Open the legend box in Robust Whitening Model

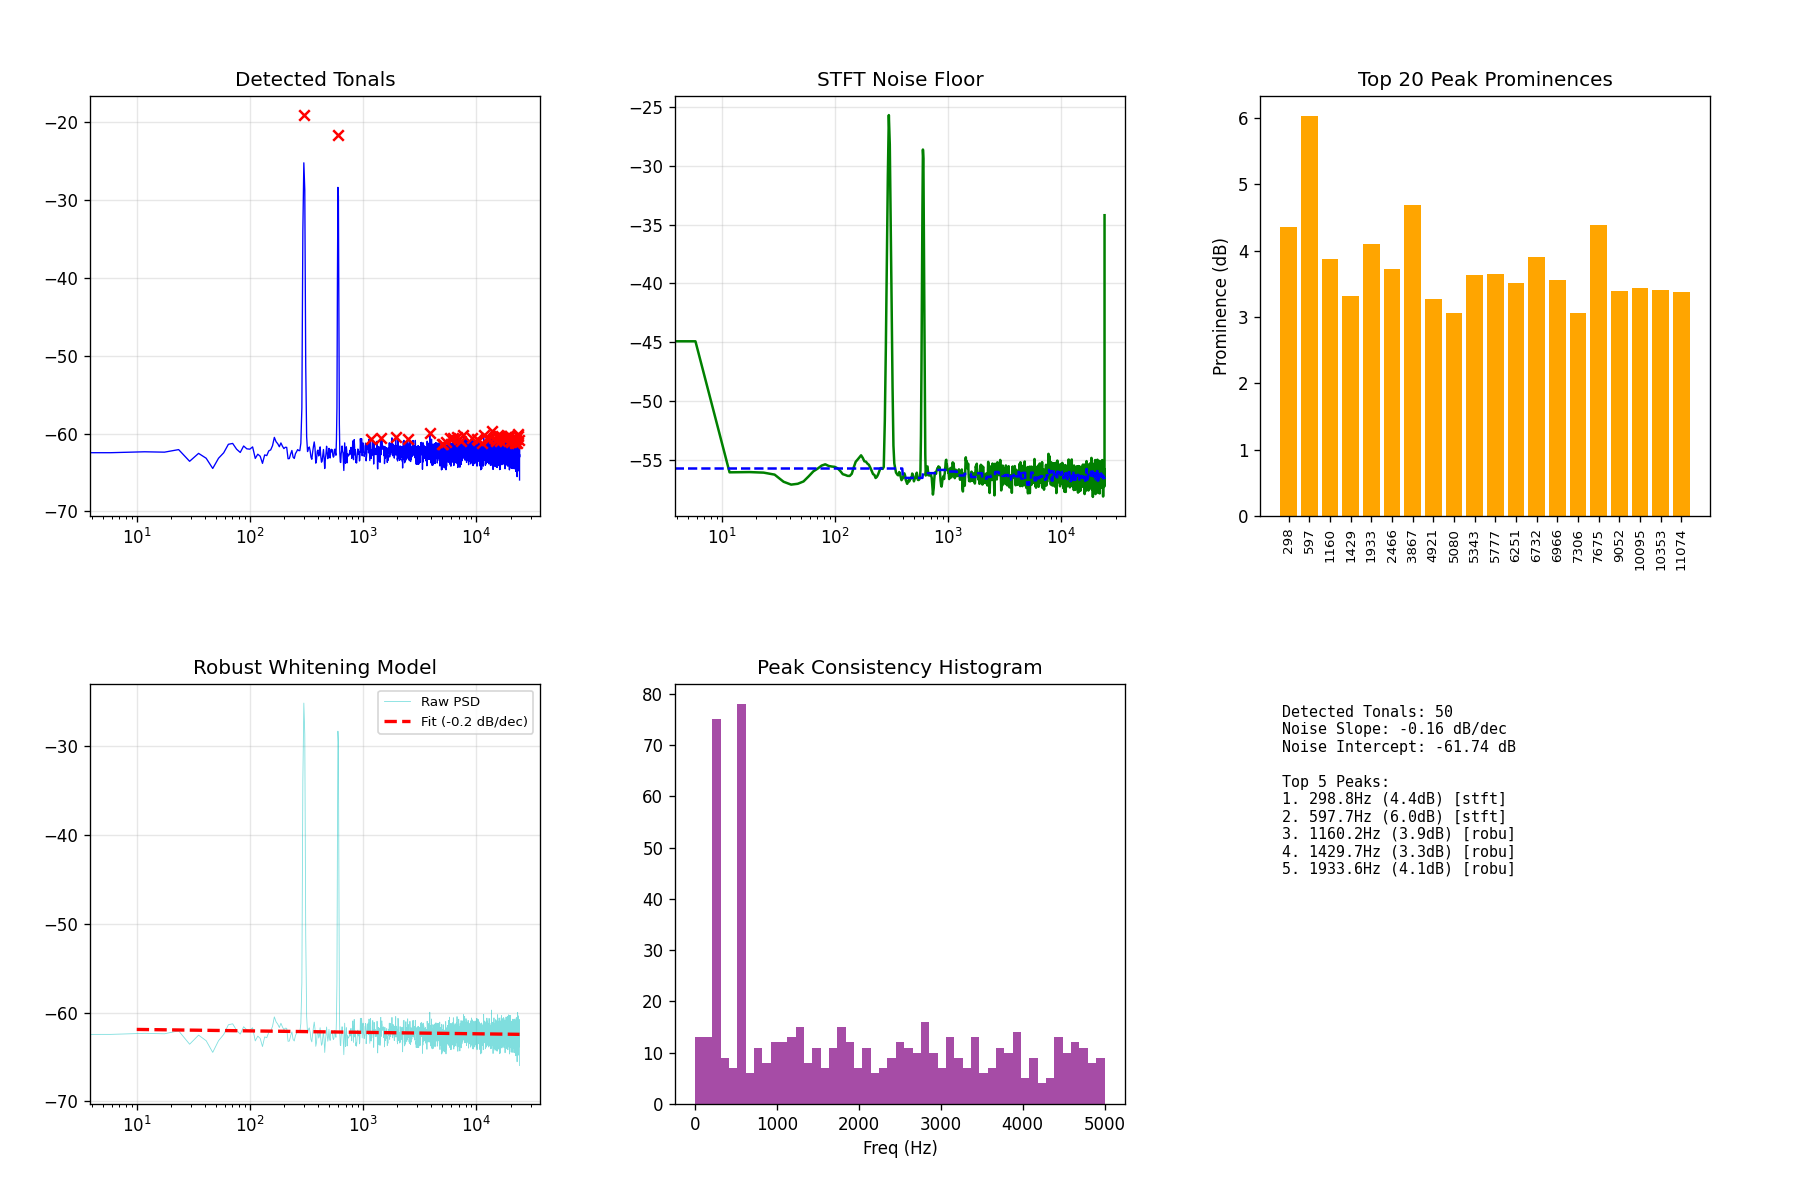(456, 711)
